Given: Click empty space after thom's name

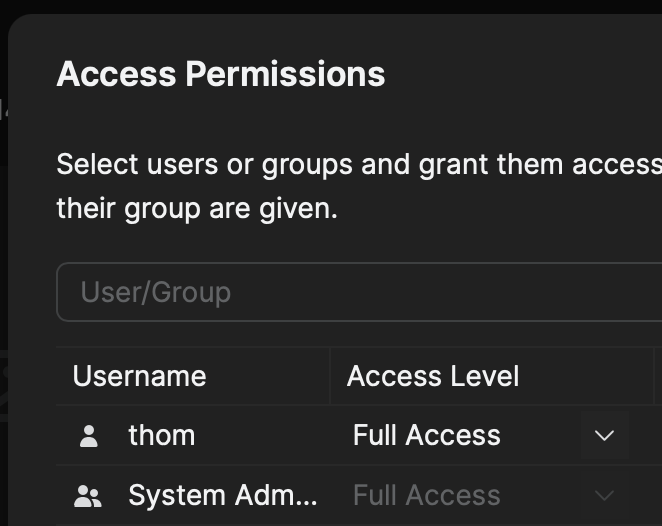Looking at the screenshot, I should (x=260, y=436).
